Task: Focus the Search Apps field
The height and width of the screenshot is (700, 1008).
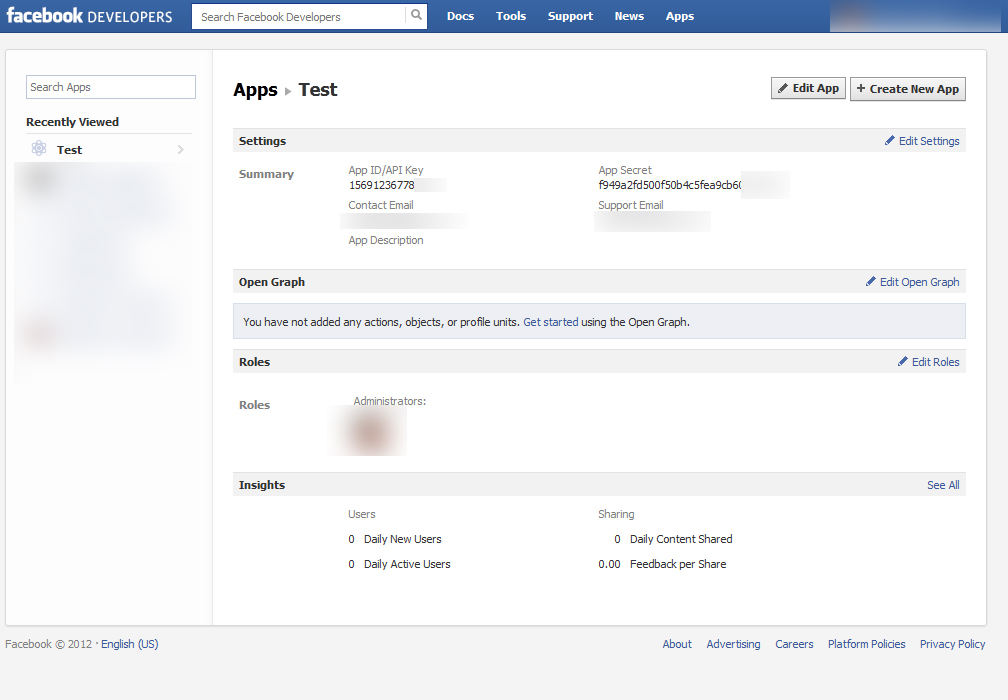Action: [x=110, y=87]
